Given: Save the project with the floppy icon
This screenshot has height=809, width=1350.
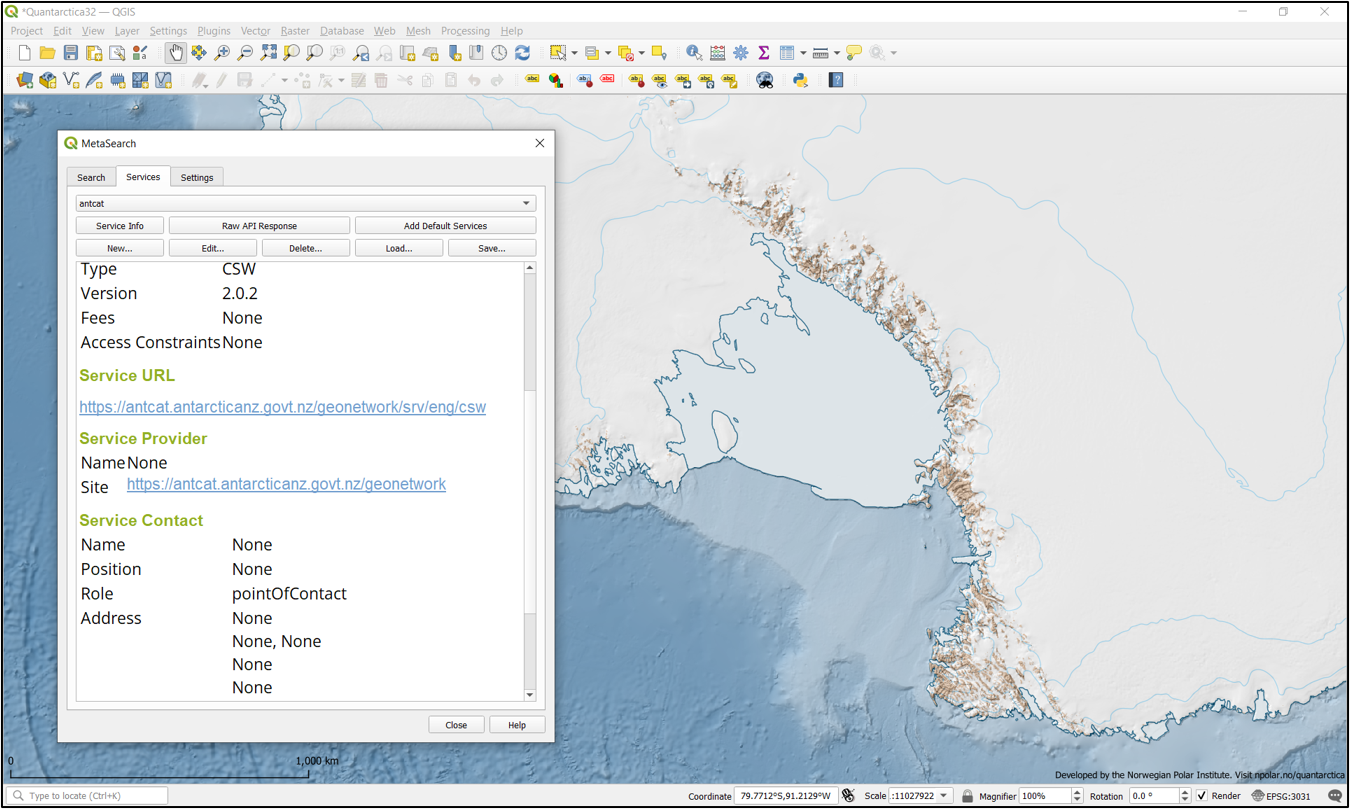Looking at the screenshot, I should [x=71, y=53].
